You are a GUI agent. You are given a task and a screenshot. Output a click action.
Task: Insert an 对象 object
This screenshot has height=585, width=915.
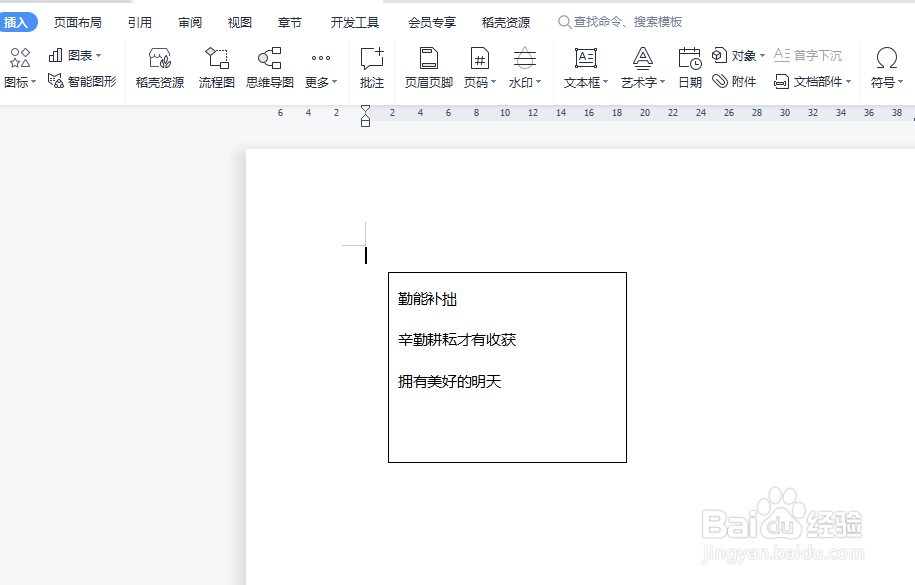738,55
